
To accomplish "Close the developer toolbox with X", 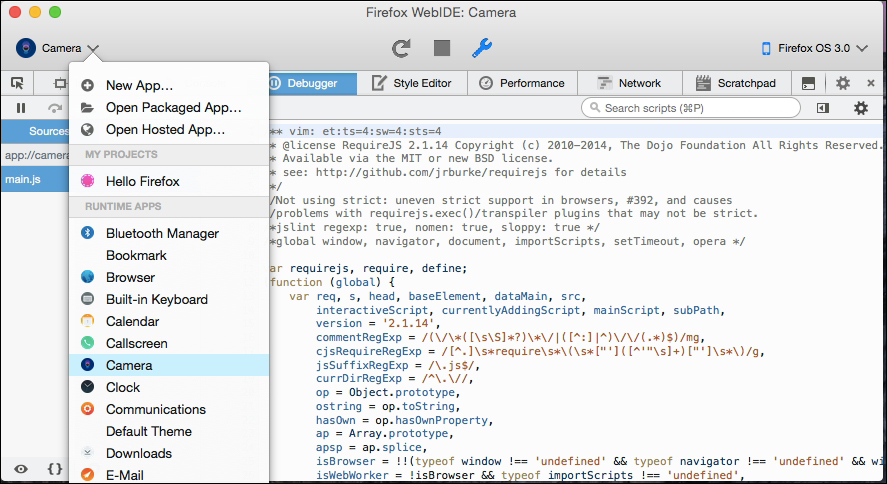I will 871,83.
